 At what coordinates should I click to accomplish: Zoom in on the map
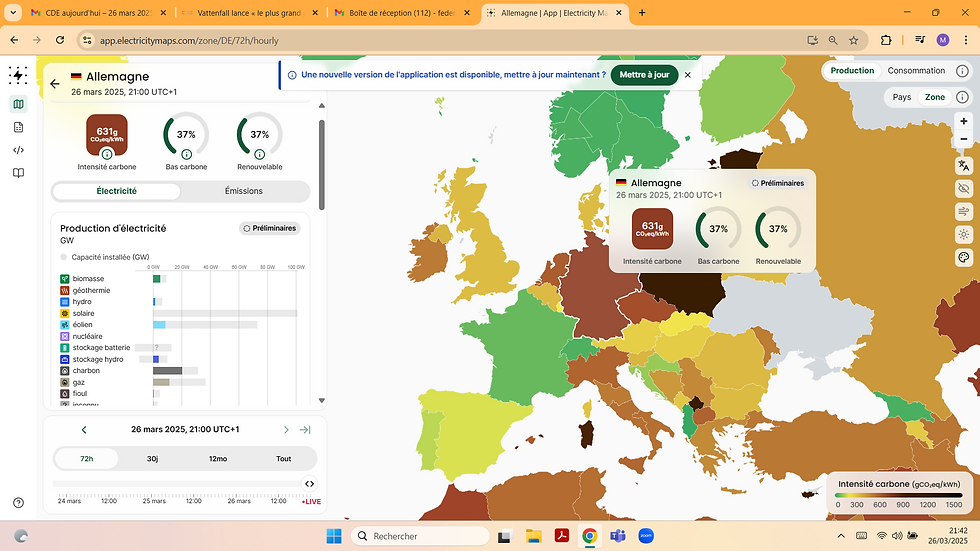(964, 121)
